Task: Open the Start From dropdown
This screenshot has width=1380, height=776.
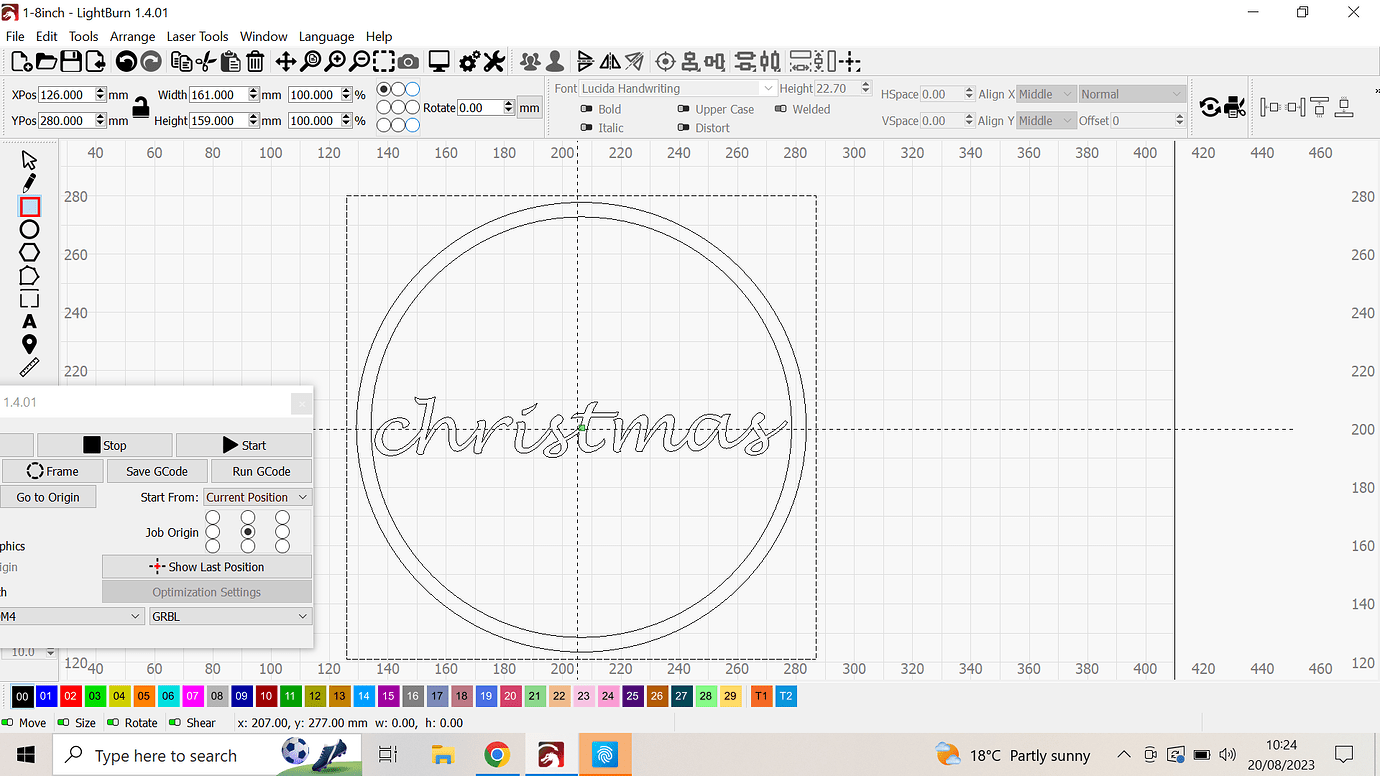Action: click(257, 496)
